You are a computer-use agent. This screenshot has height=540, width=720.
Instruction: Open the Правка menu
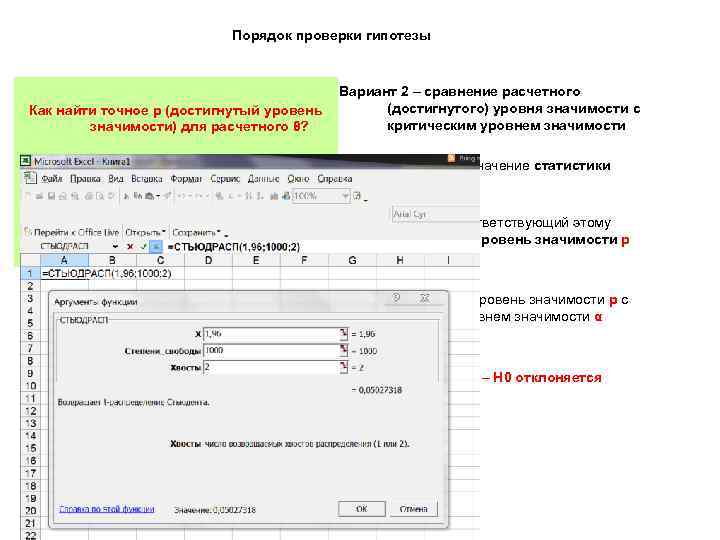[85, 179]
